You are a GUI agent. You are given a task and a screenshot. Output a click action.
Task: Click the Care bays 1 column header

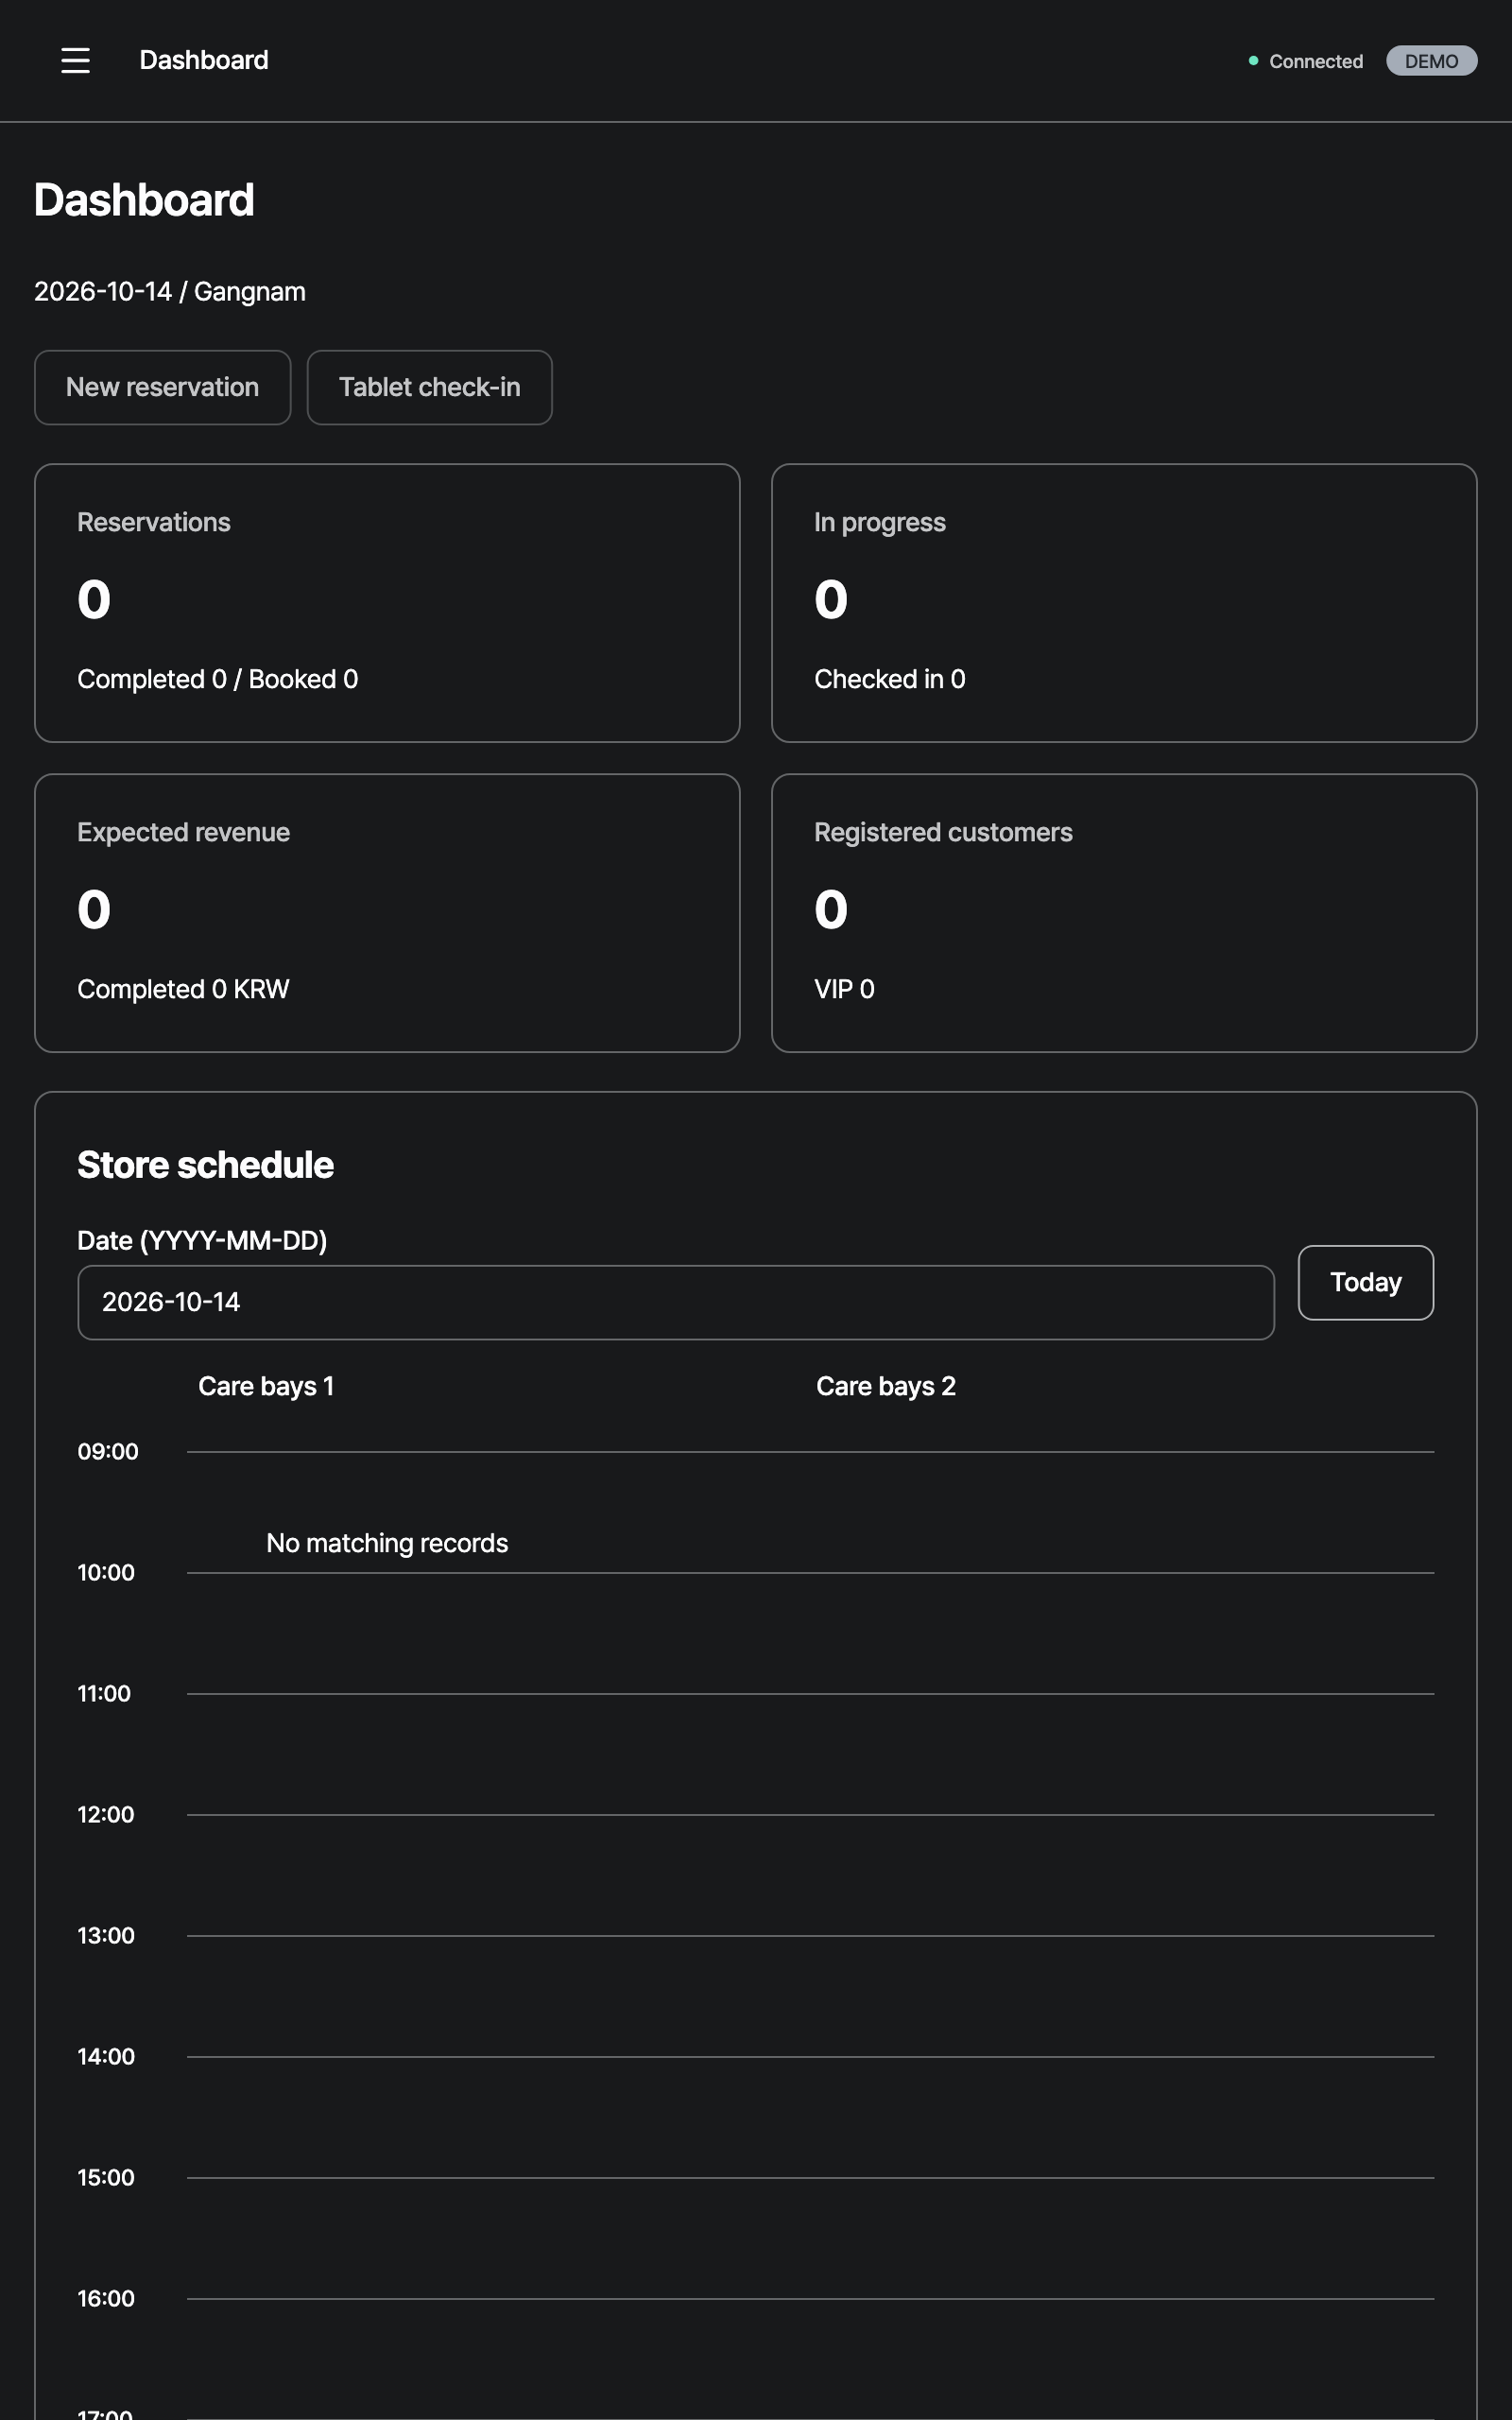[x=266, y=1386]
